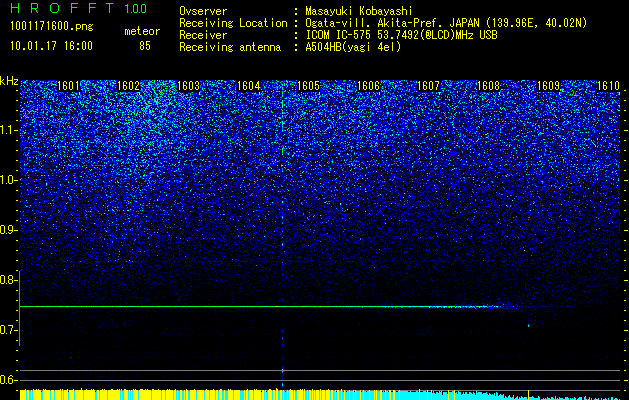Image resolution: width=629 pixels, height=400 pixels.
Task: Click the 1.0 kHz axis label
Action: pos(8,180)
